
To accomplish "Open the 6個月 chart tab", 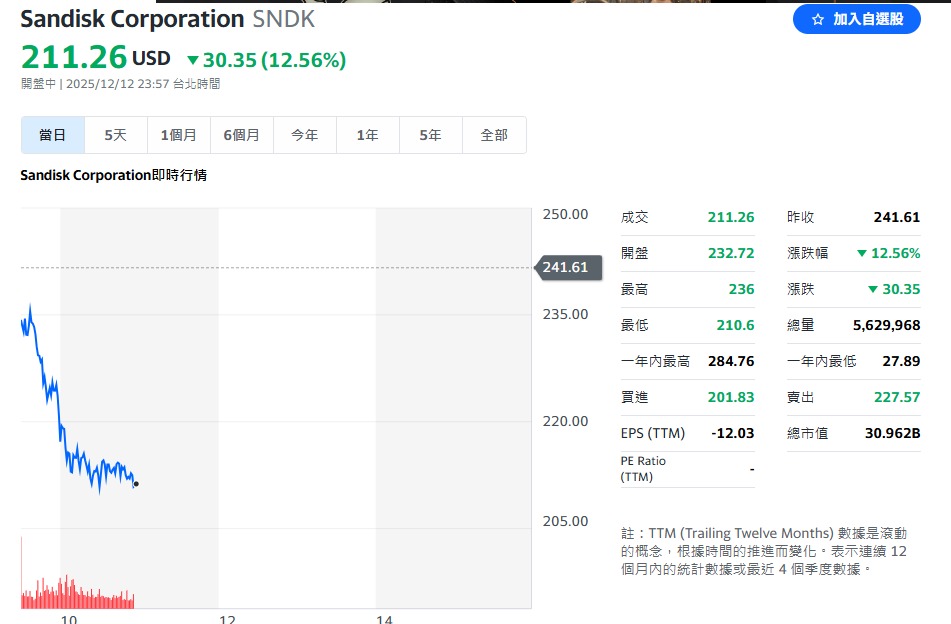I will pyautogui.click(x=242, y=135).
